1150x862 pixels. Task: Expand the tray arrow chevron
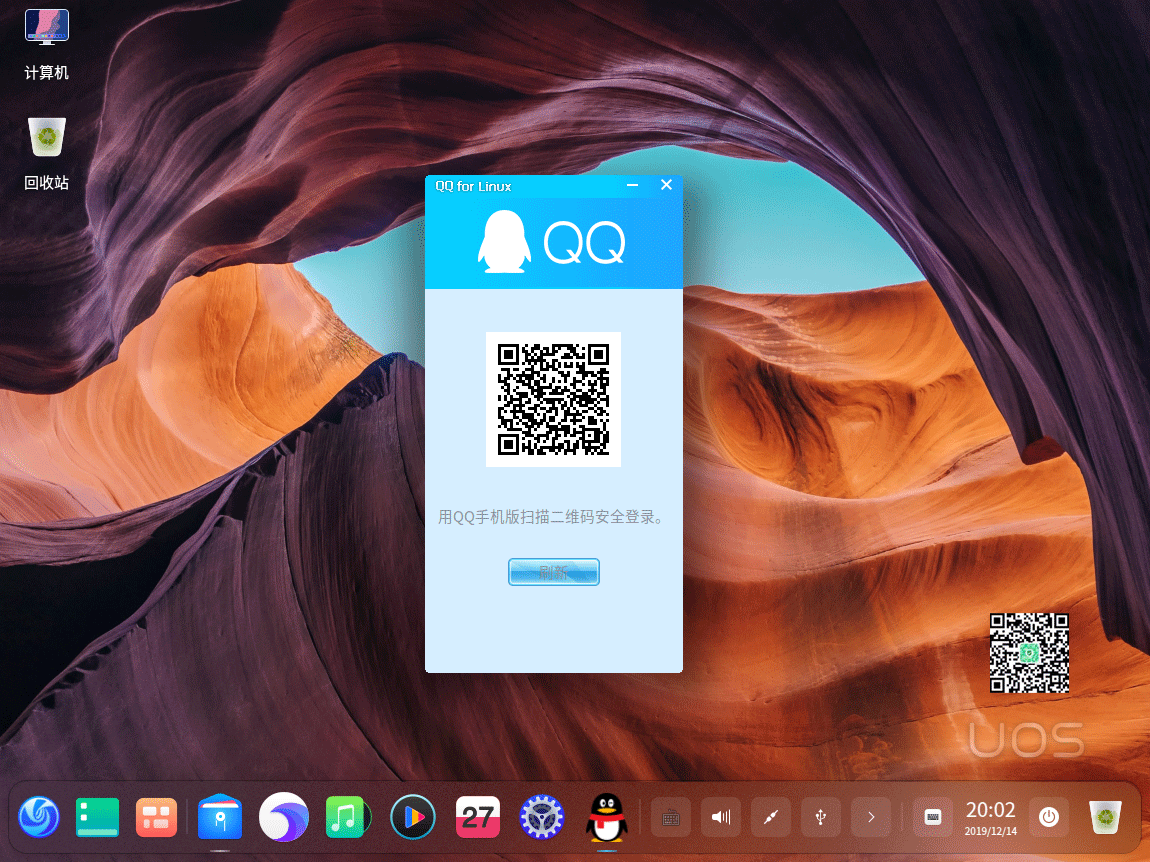click(x=871, y=817)
